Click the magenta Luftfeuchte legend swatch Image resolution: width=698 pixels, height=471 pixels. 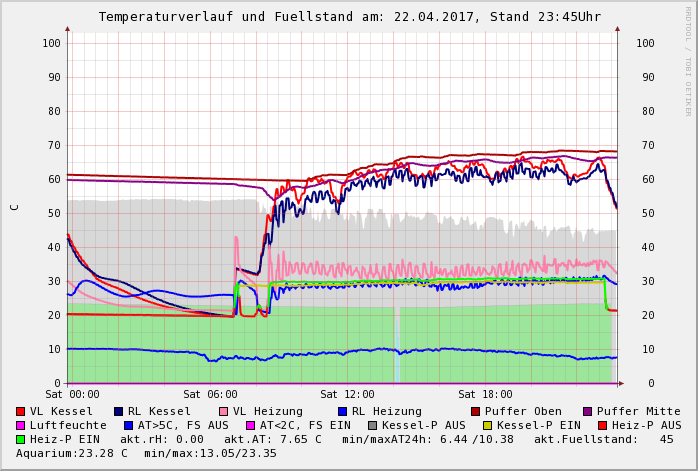pyautogui.click(x=21, y=425)
